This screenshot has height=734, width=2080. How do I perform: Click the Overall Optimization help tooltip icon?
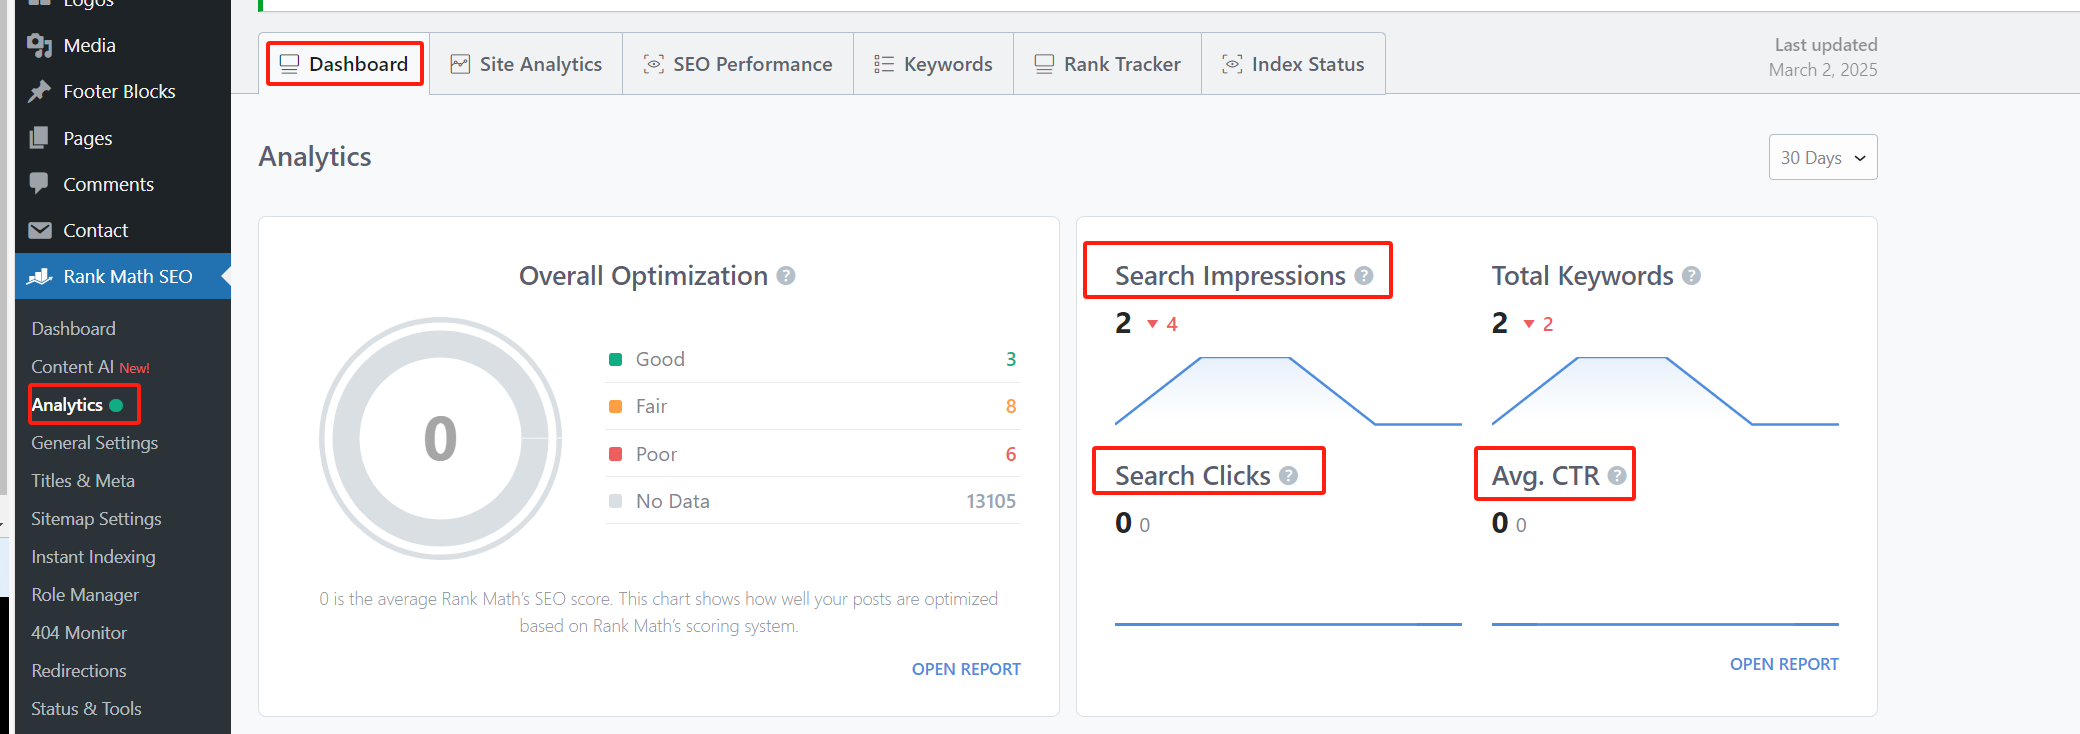coord(787,276)
